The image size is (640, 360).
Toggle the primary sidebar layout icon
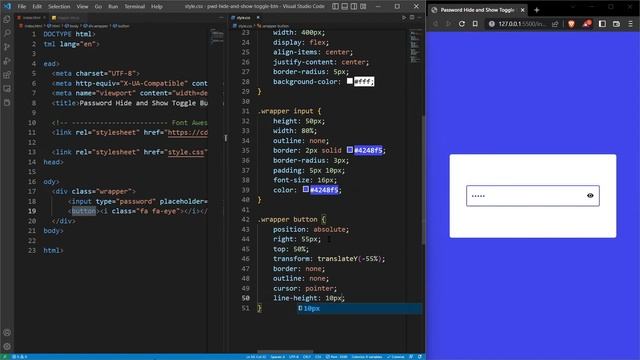pyautogui.click(x=335, y=6)
